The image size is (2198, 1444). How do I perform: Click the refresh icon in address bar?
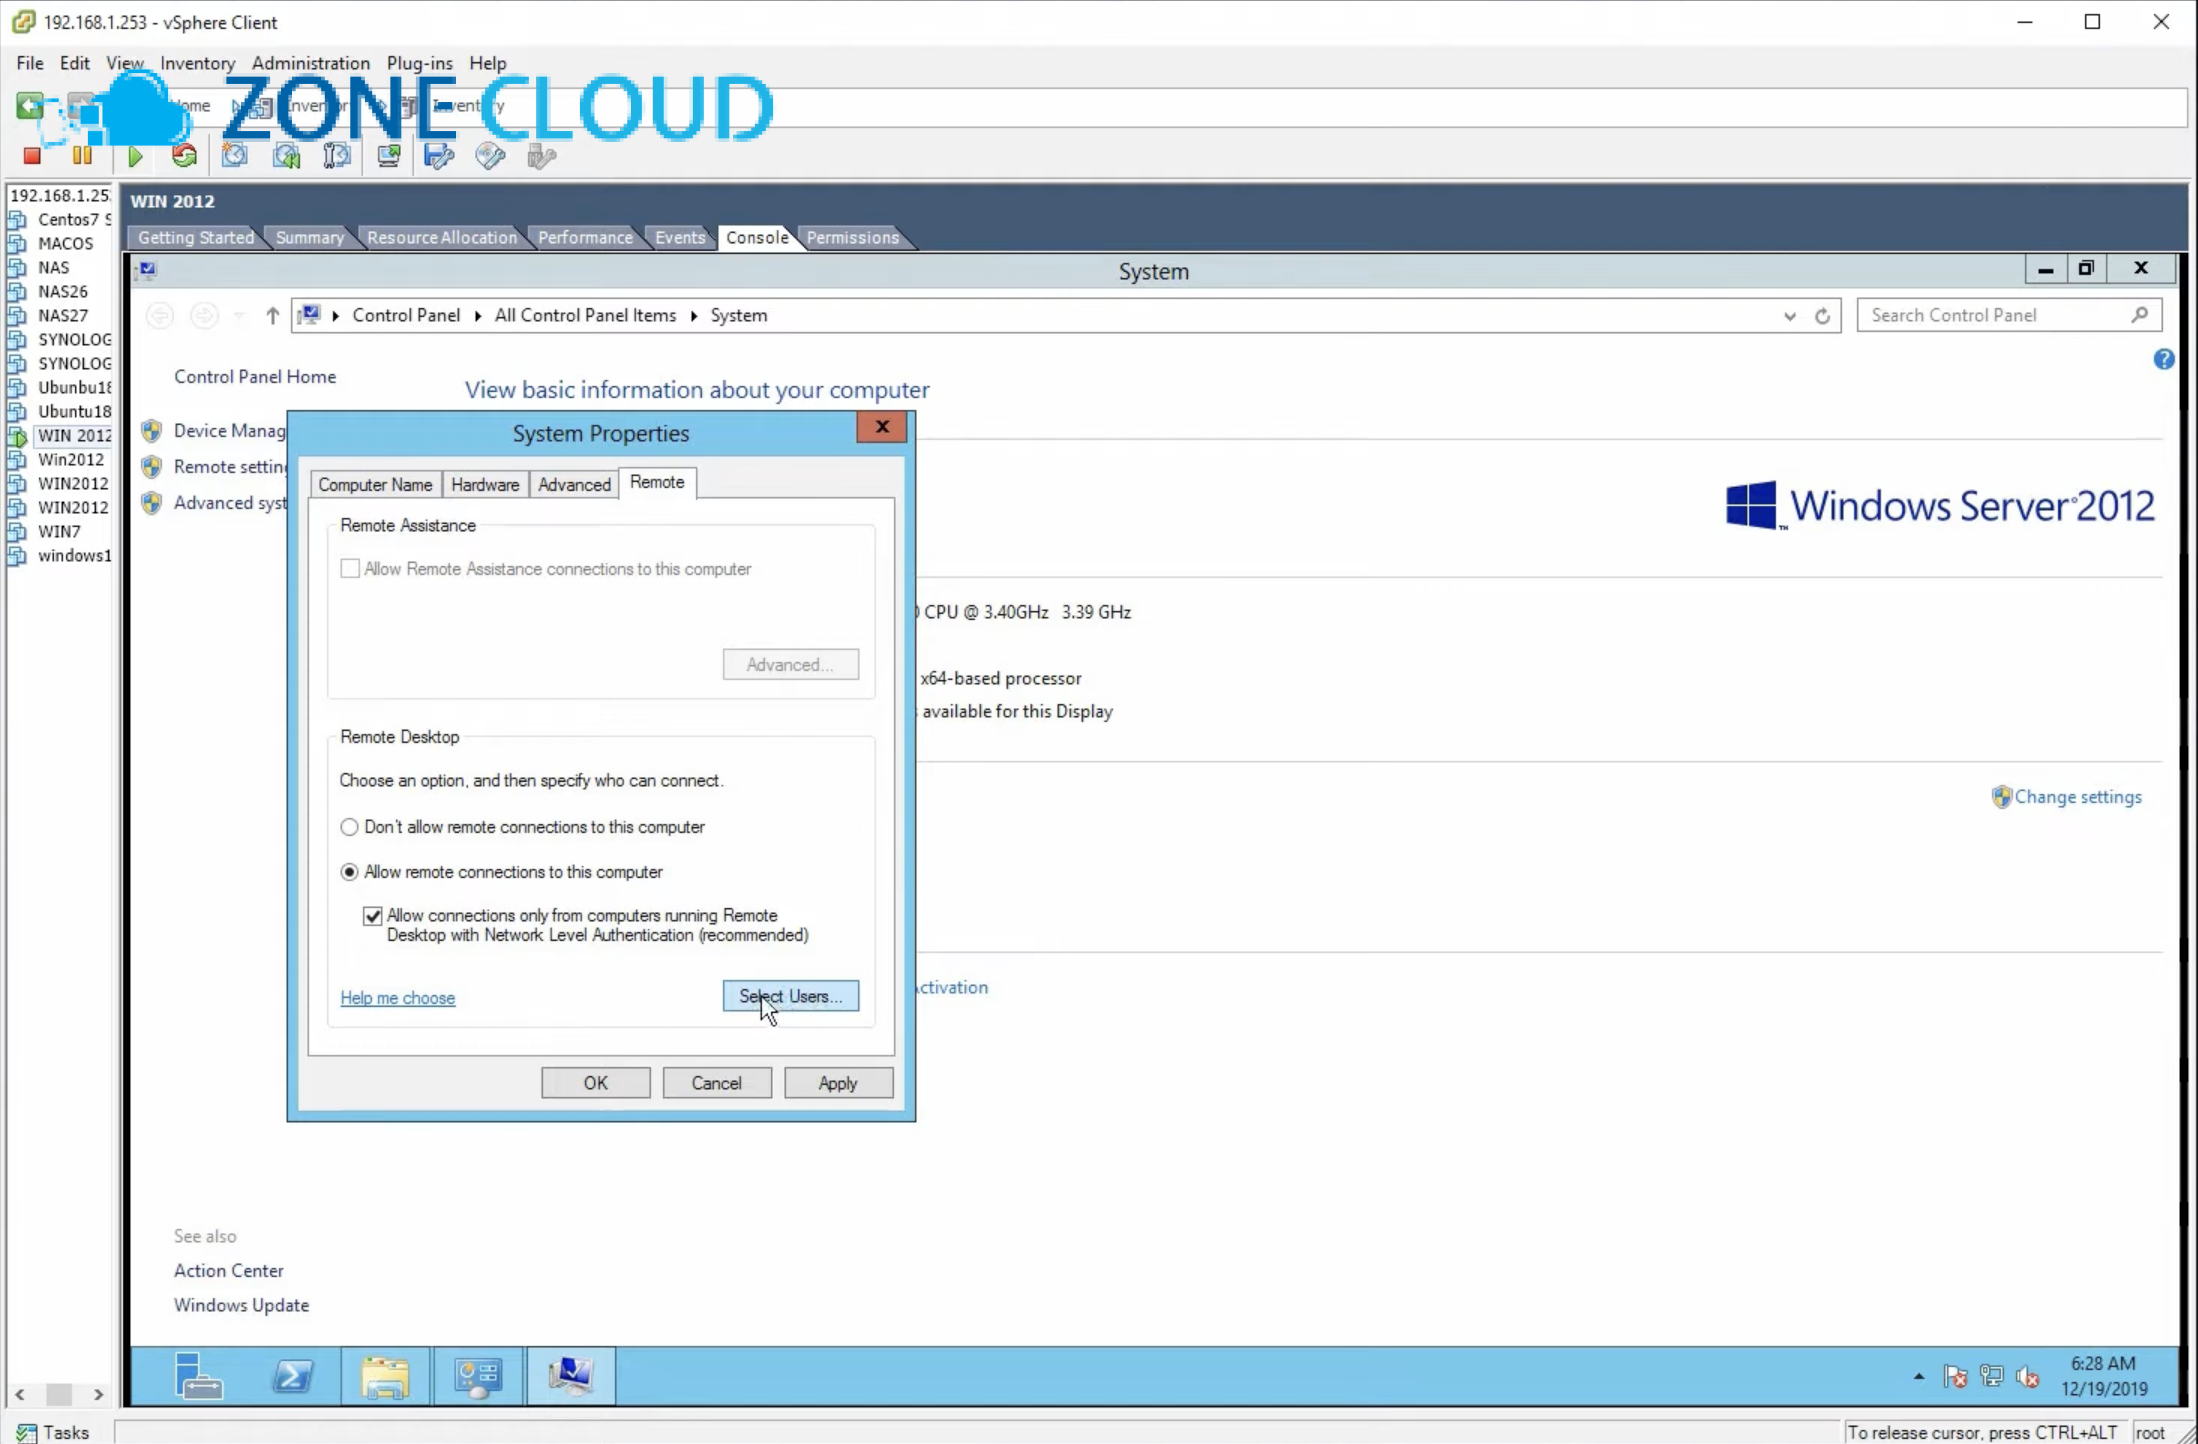click(x=1822, y=316)
